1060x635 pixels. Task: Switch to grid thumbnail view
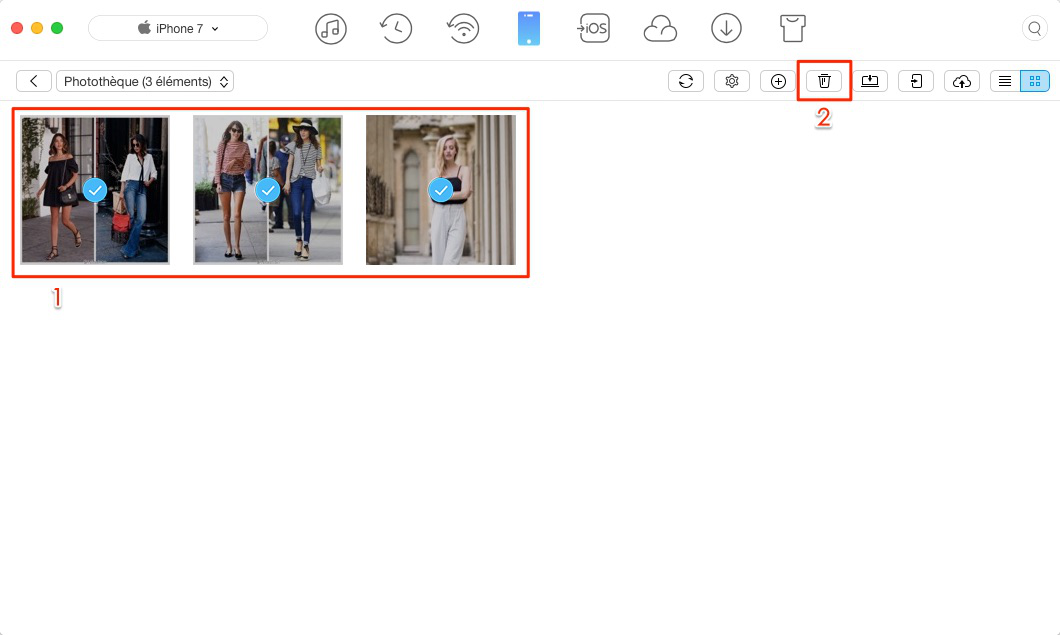pyautogui.click(x=1035, y=81)
